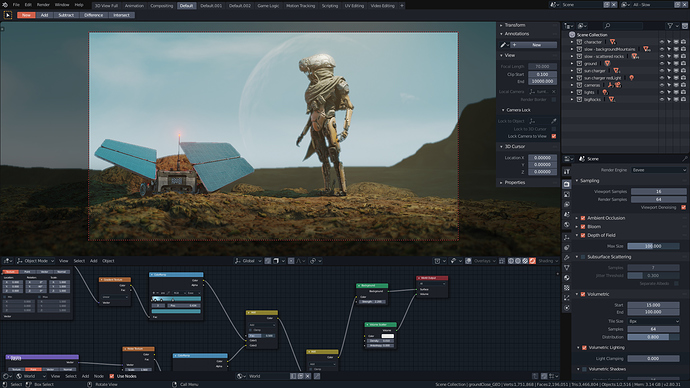Open the Render menu
The image size is (690, 388).
43,5
